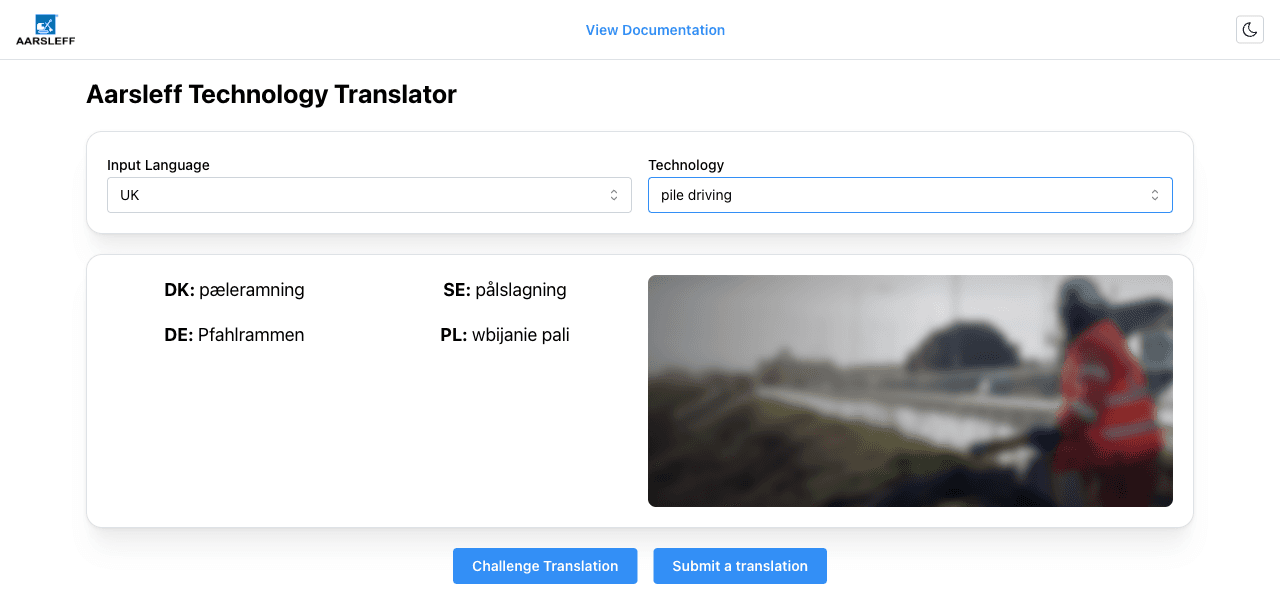Open the Input Language dropdown showing UK
The image size is (1280, 600).
coord(369,195)
